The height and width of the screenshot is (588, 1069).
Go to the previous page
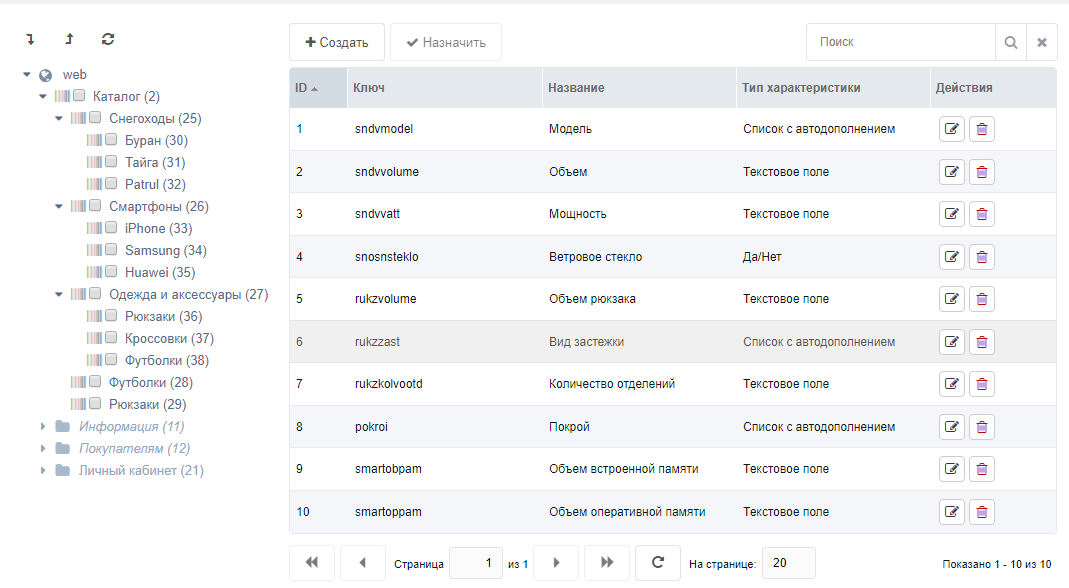coord(363,563)
